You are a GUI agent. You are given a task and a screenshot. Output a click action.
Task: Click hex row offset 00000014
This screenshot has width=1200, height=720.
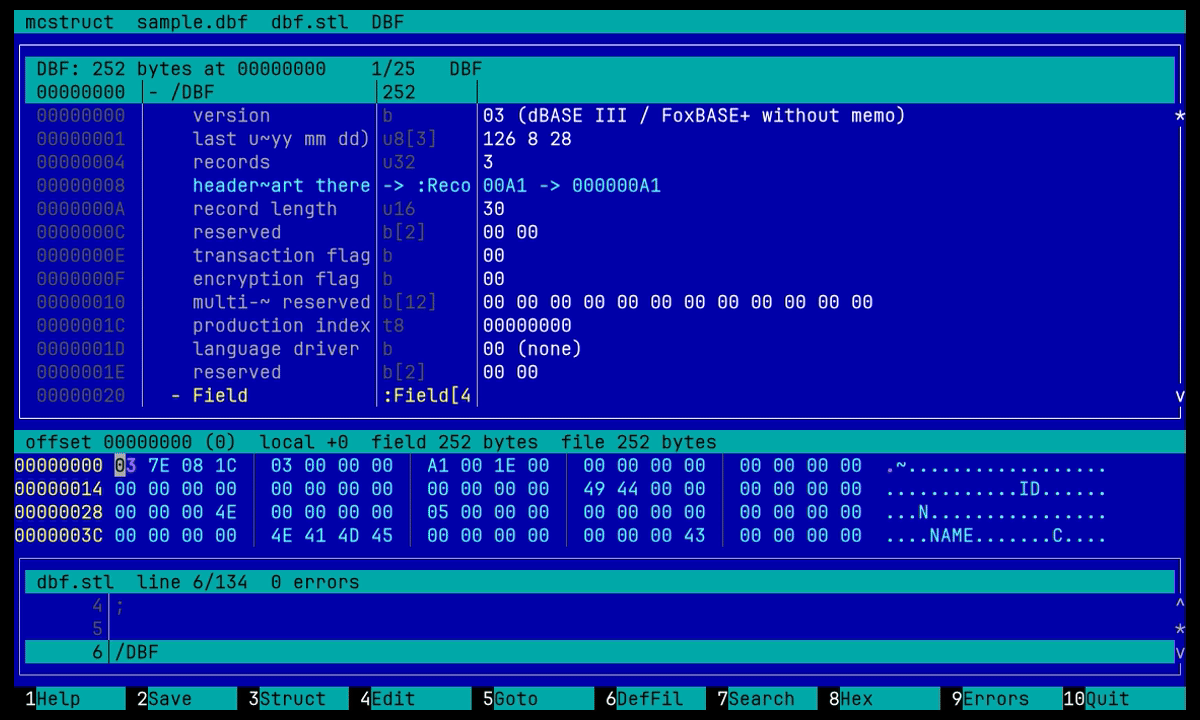click(x=58, y=489)
